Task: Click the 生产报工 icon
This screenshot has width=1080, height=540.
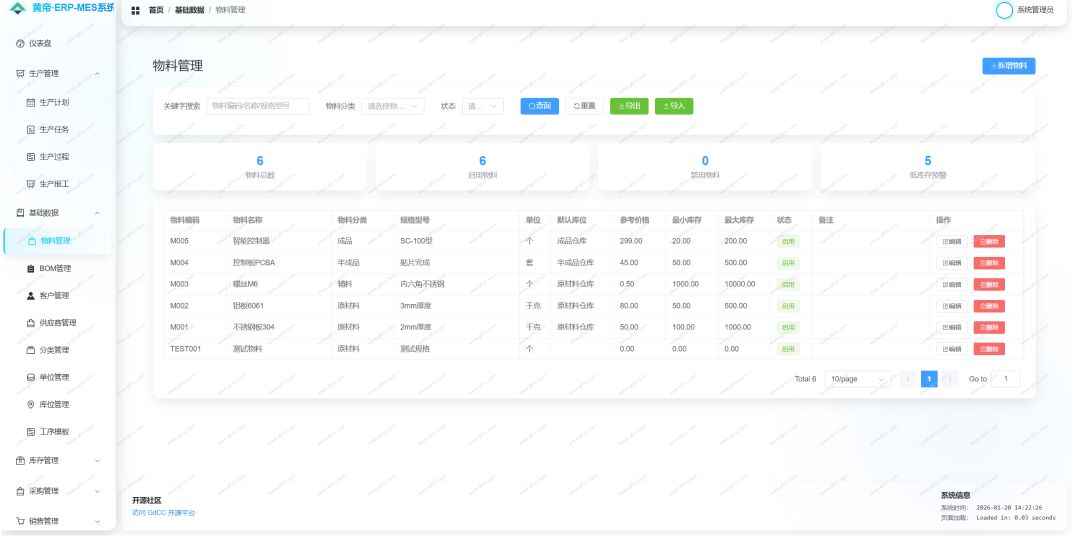Action: 30,184
